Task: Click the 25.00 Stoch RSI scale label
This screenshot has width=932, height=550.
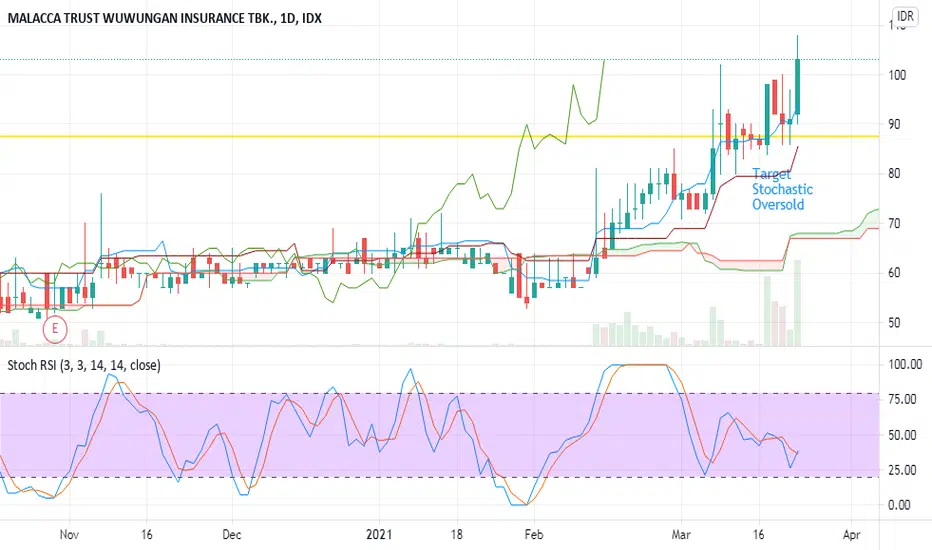Action: tap(902, 470)
